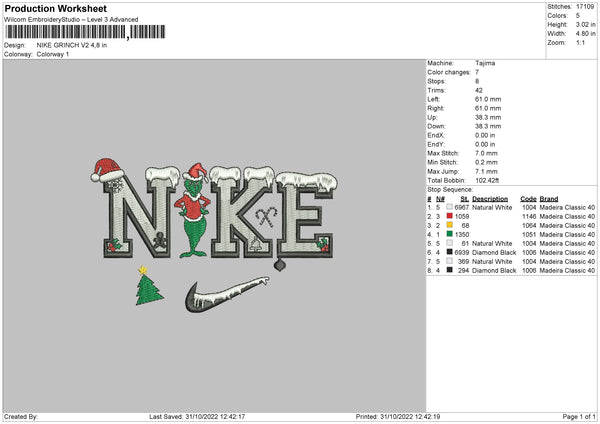Click the Stops value 8
This screenshot has height=424, width=600.
click(x=477, y=81)
